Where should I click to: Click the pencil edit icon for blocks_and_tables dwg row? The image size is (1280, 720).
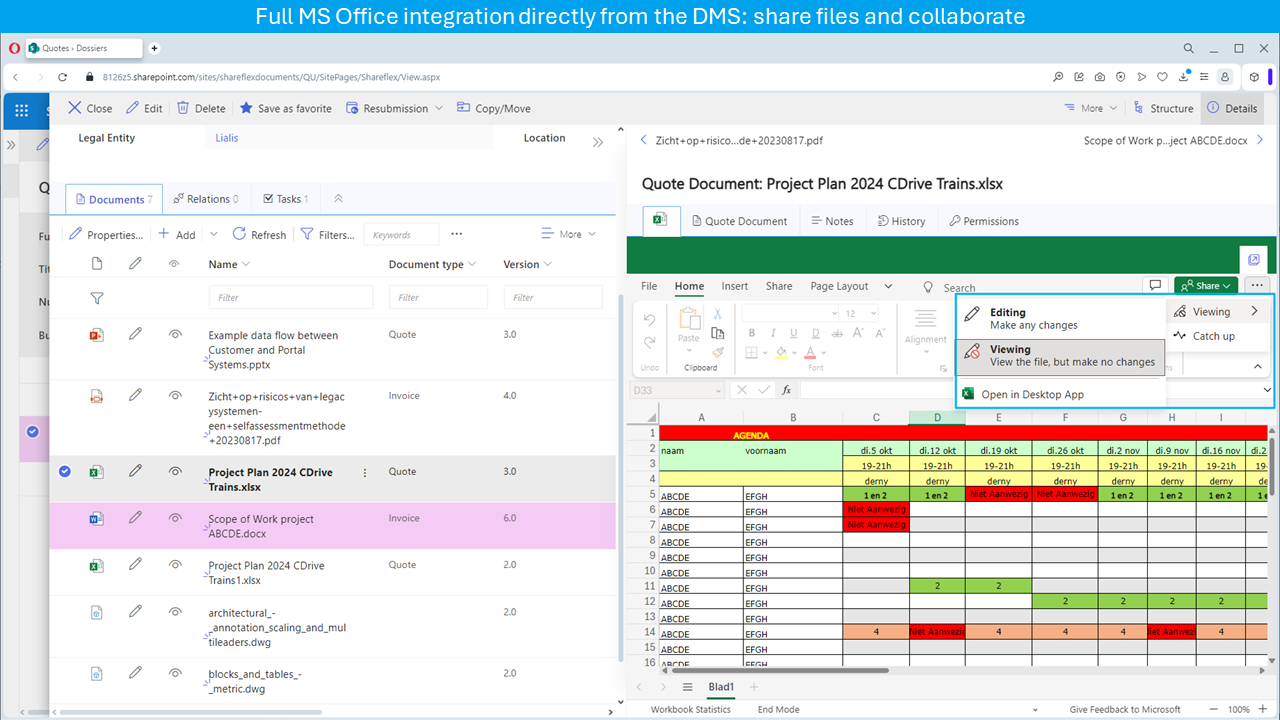click(136, 673)
